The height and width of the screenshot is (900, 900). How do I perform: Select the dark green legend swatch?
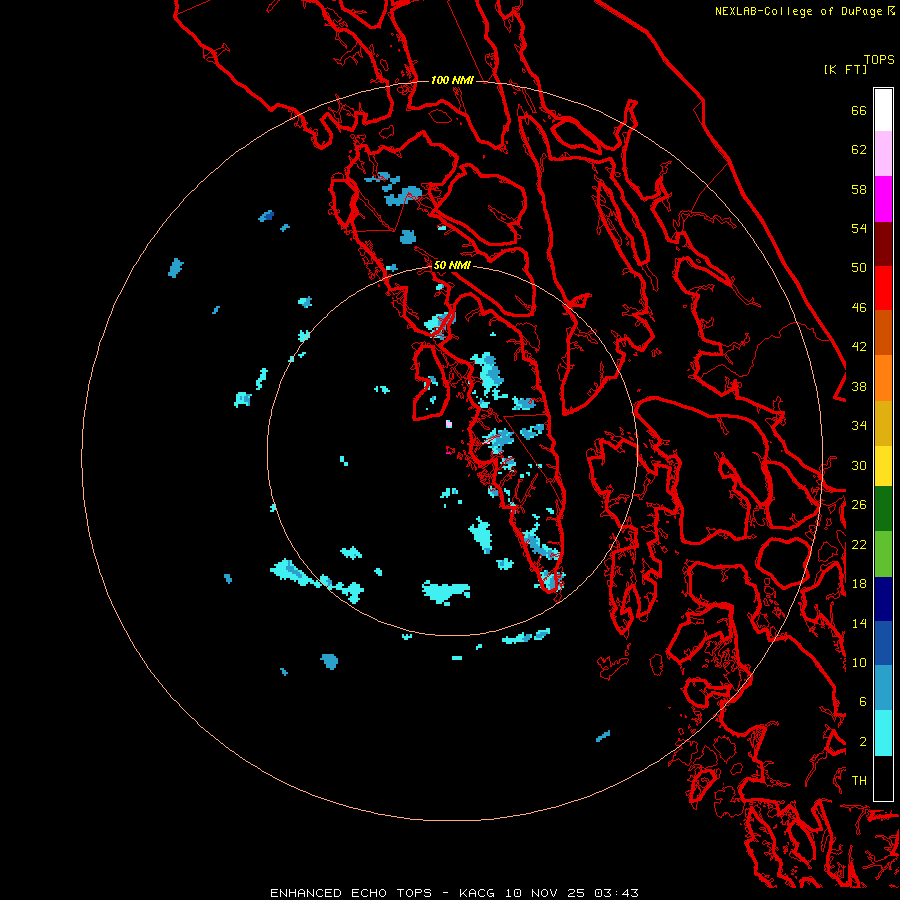(x=883, y=509)
